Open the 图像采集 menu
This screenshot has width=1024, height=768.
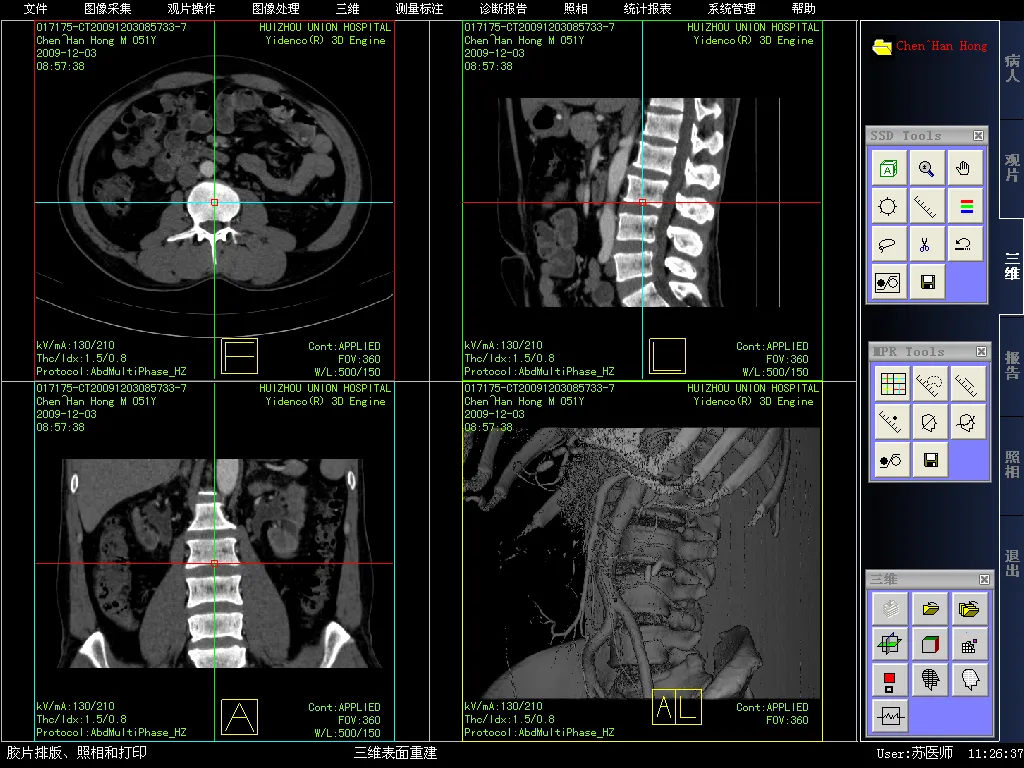click(108, 8)
